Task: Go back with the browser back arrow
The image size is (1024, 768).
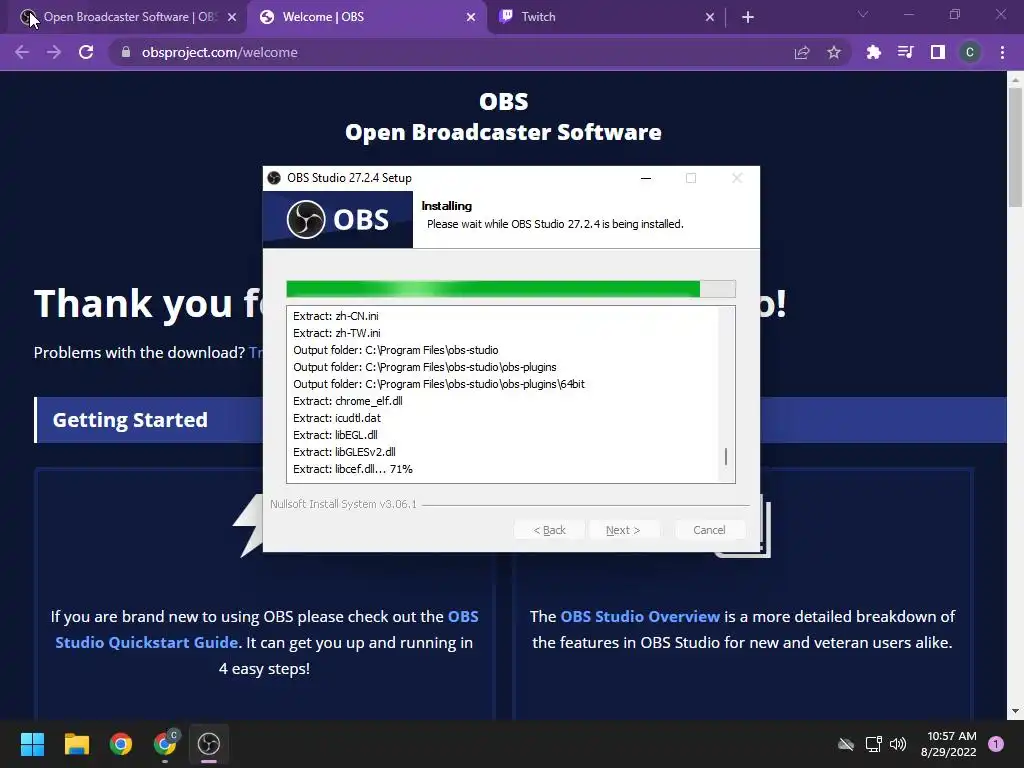Action: tap(22, 52)
